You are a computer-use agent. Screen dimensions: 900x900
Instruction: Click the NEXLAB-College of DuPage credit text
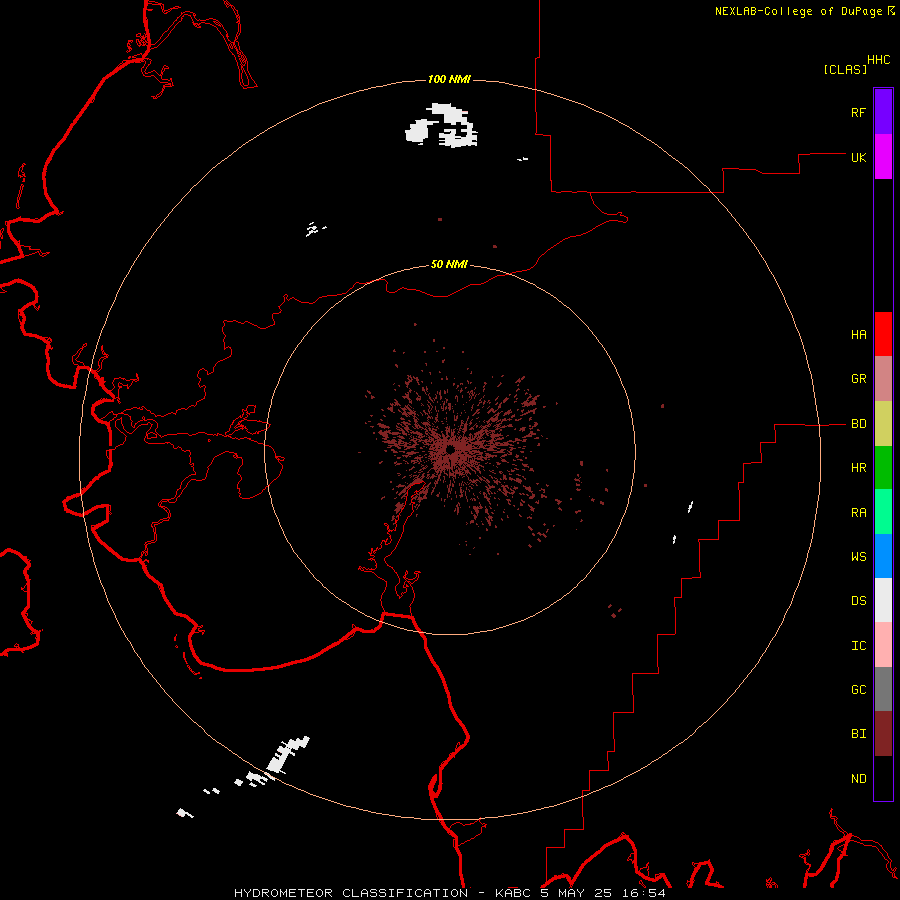(x=800, y=11)
